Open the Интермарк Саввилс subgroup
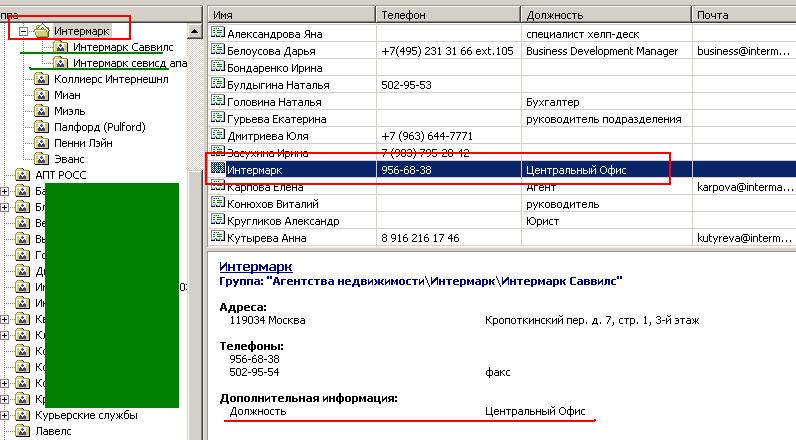 [123, 47]
